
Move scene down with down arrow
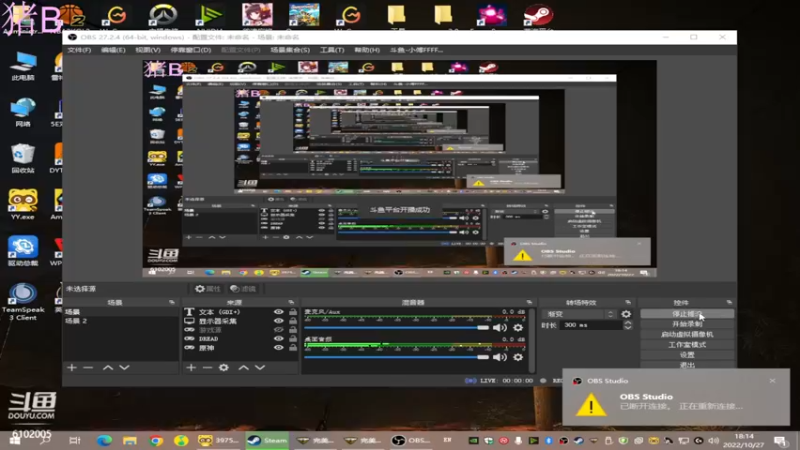click(124, 367)
